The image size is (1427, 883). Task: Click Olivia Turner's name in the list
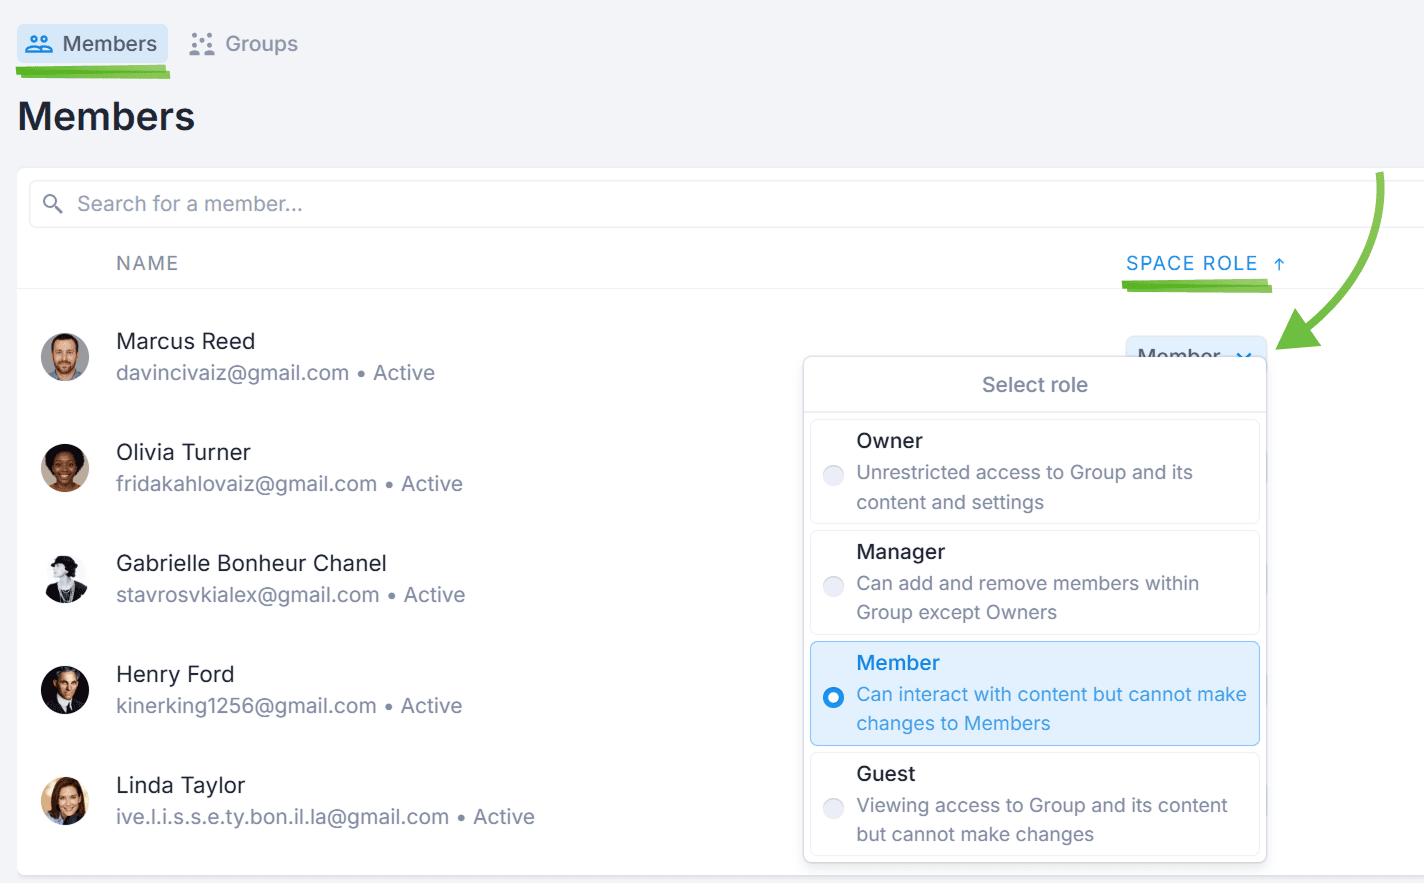[x=183, y=452]
